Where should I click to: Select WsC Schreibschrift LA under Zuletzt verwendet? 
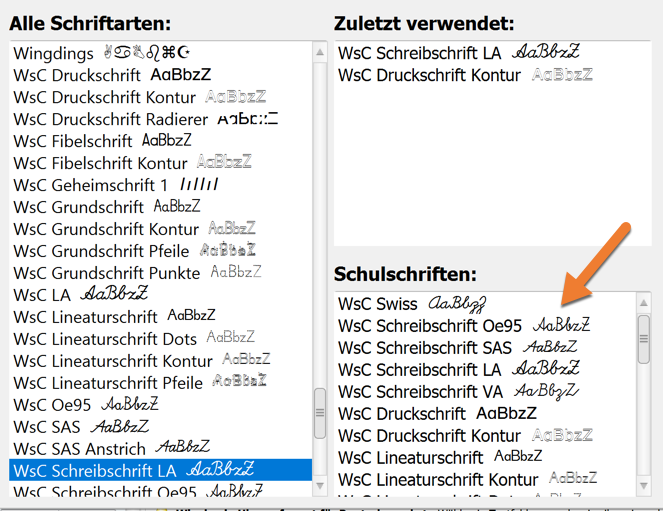pyautogui.click(x=419, y=53)
